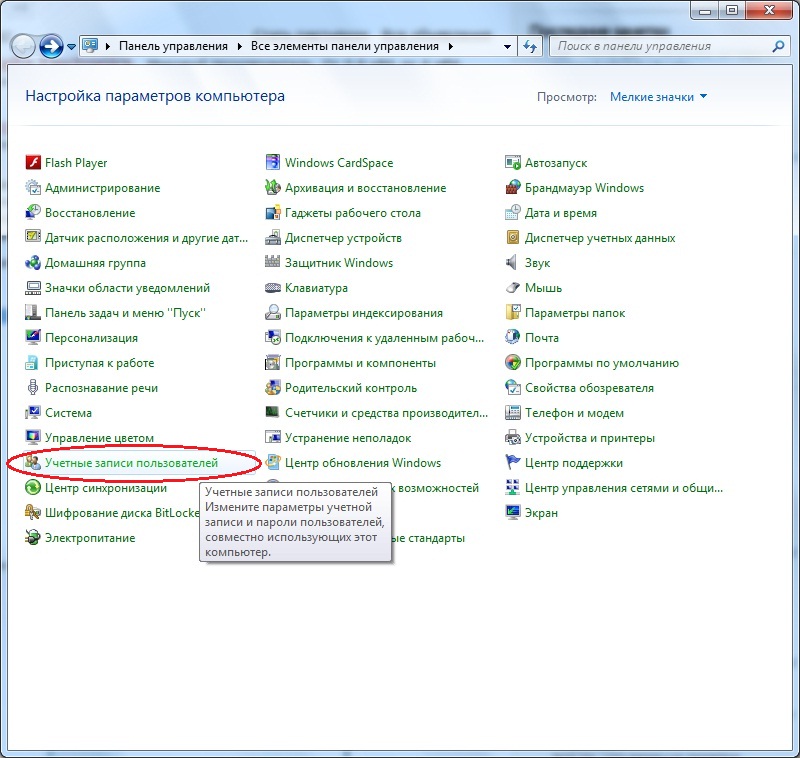
Task: Open Шифрование диска BitLocker link
Action: point(122,513)
